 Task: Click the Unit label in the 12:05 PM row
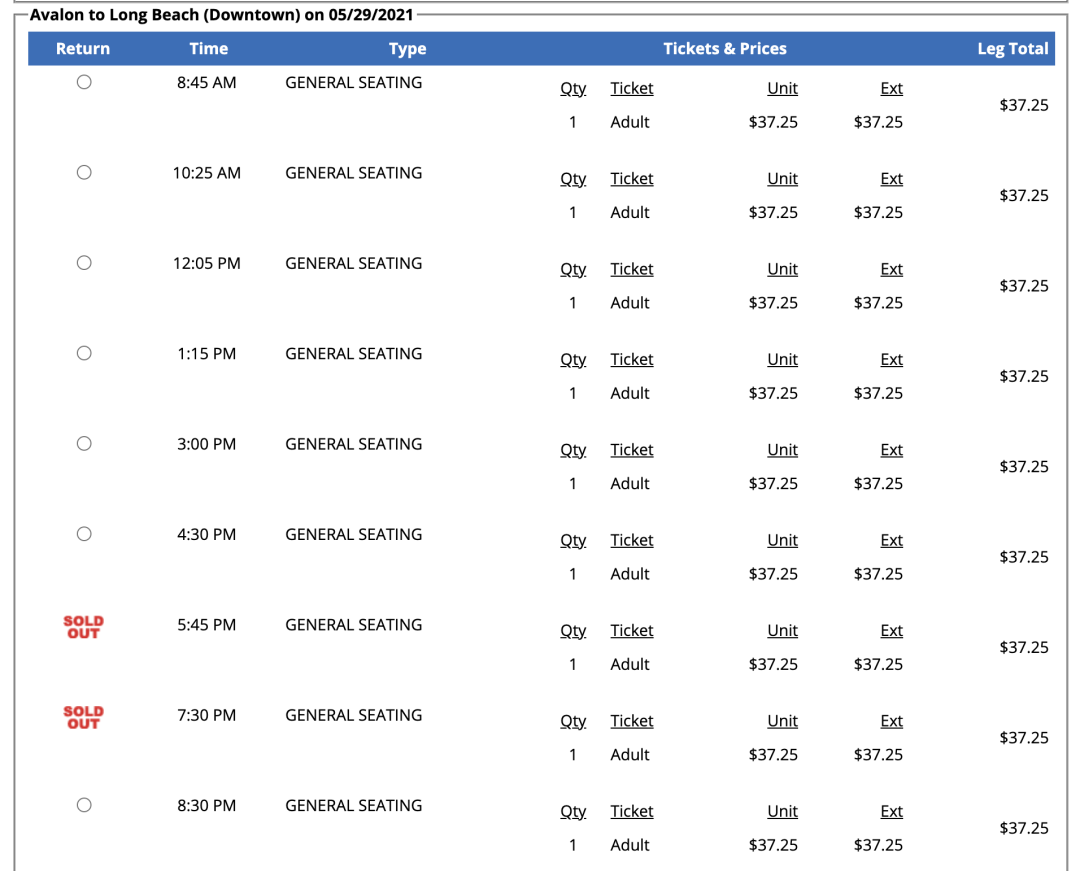(x=782, y=269)
